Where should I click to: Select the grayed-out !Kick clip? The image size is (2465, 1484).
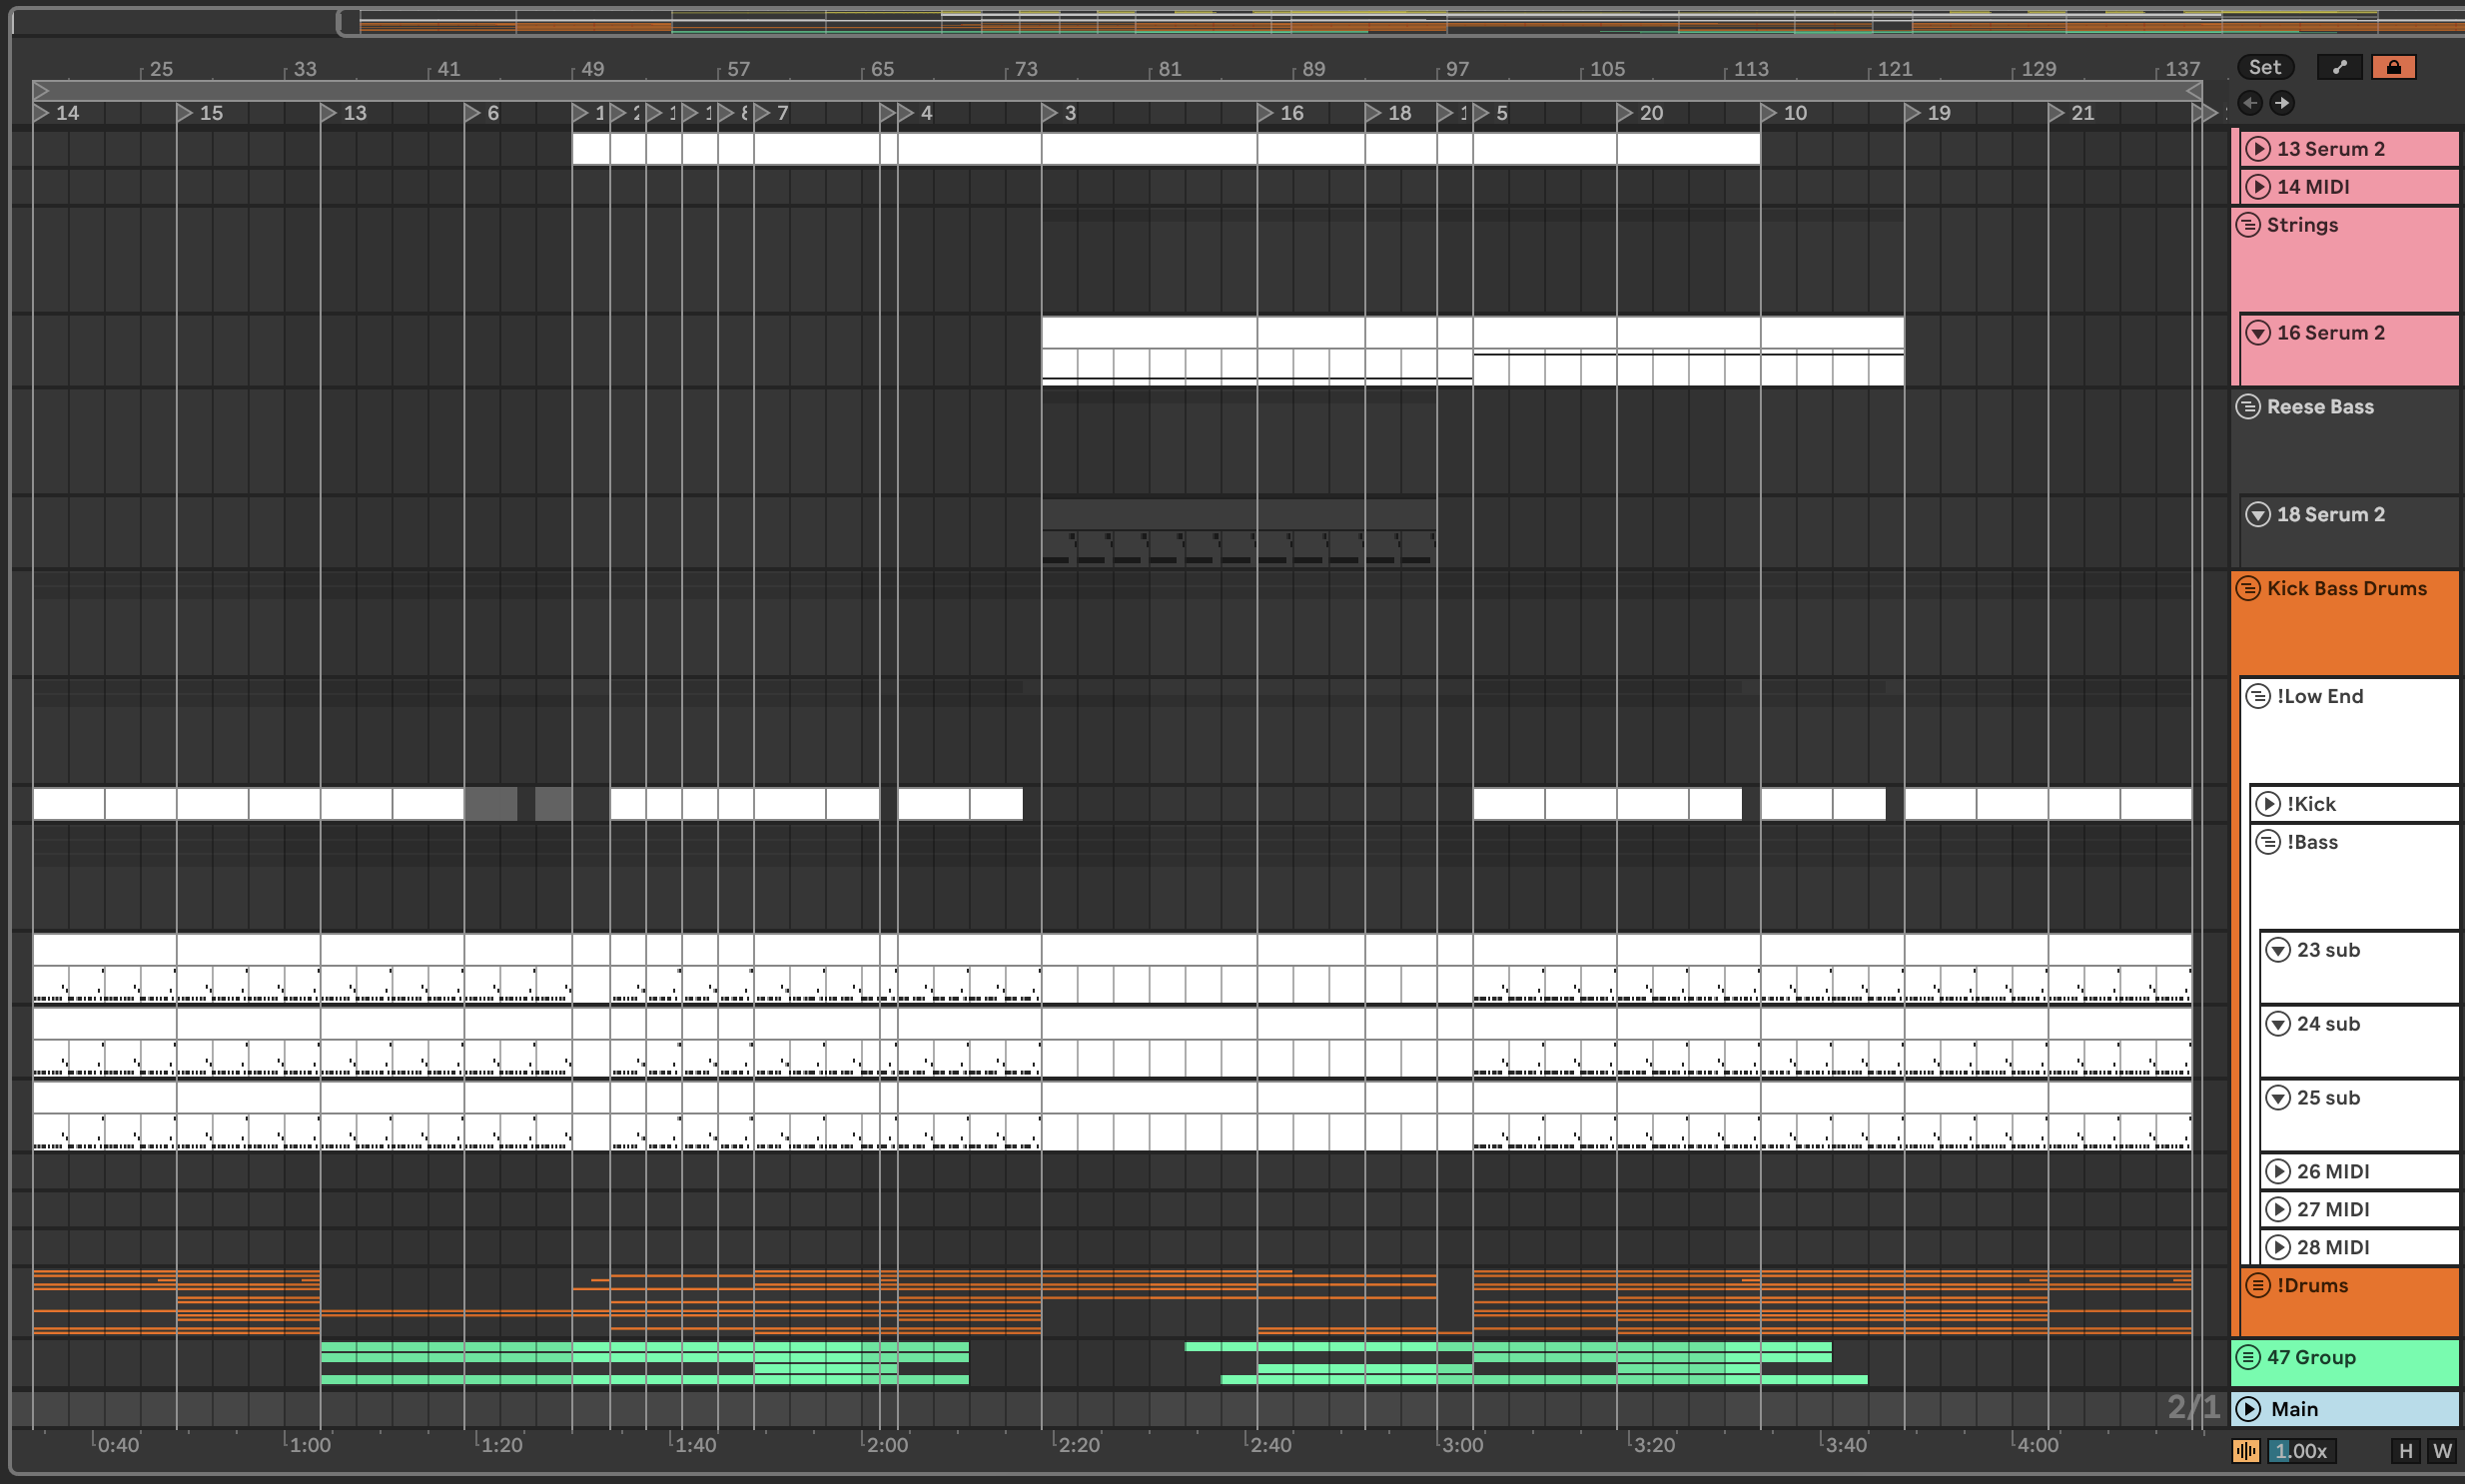coord(491,804)
